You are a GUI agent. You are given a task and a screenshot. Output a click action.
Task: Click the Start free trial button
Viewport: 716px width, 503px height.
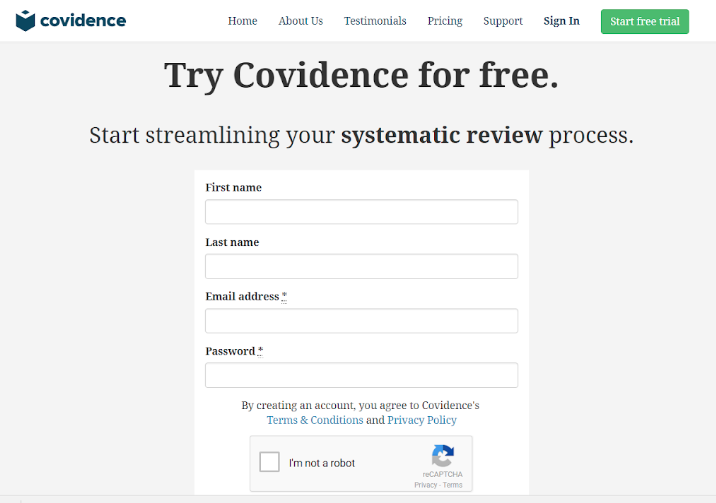click(x=645, y=21)
